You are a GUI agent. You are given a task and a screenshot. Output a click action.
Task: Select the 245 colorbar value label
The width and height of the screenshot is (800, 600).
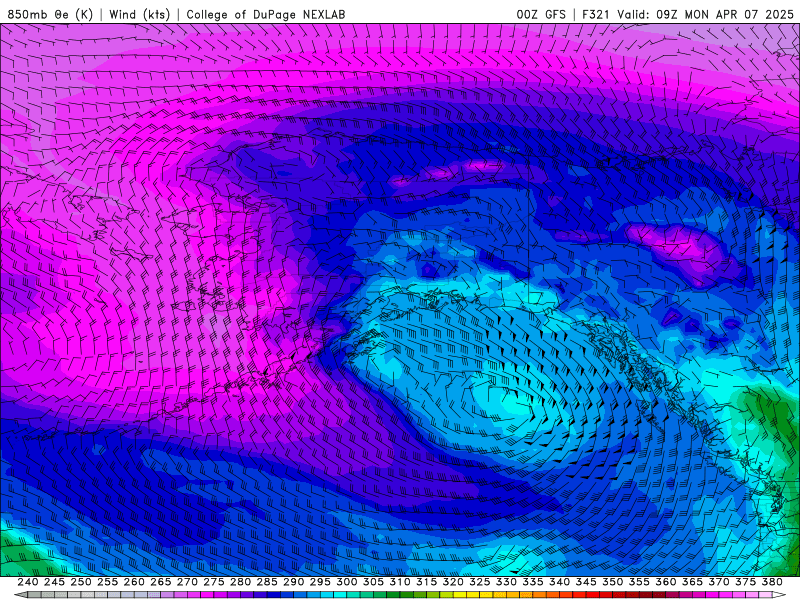tap(55, 582)
